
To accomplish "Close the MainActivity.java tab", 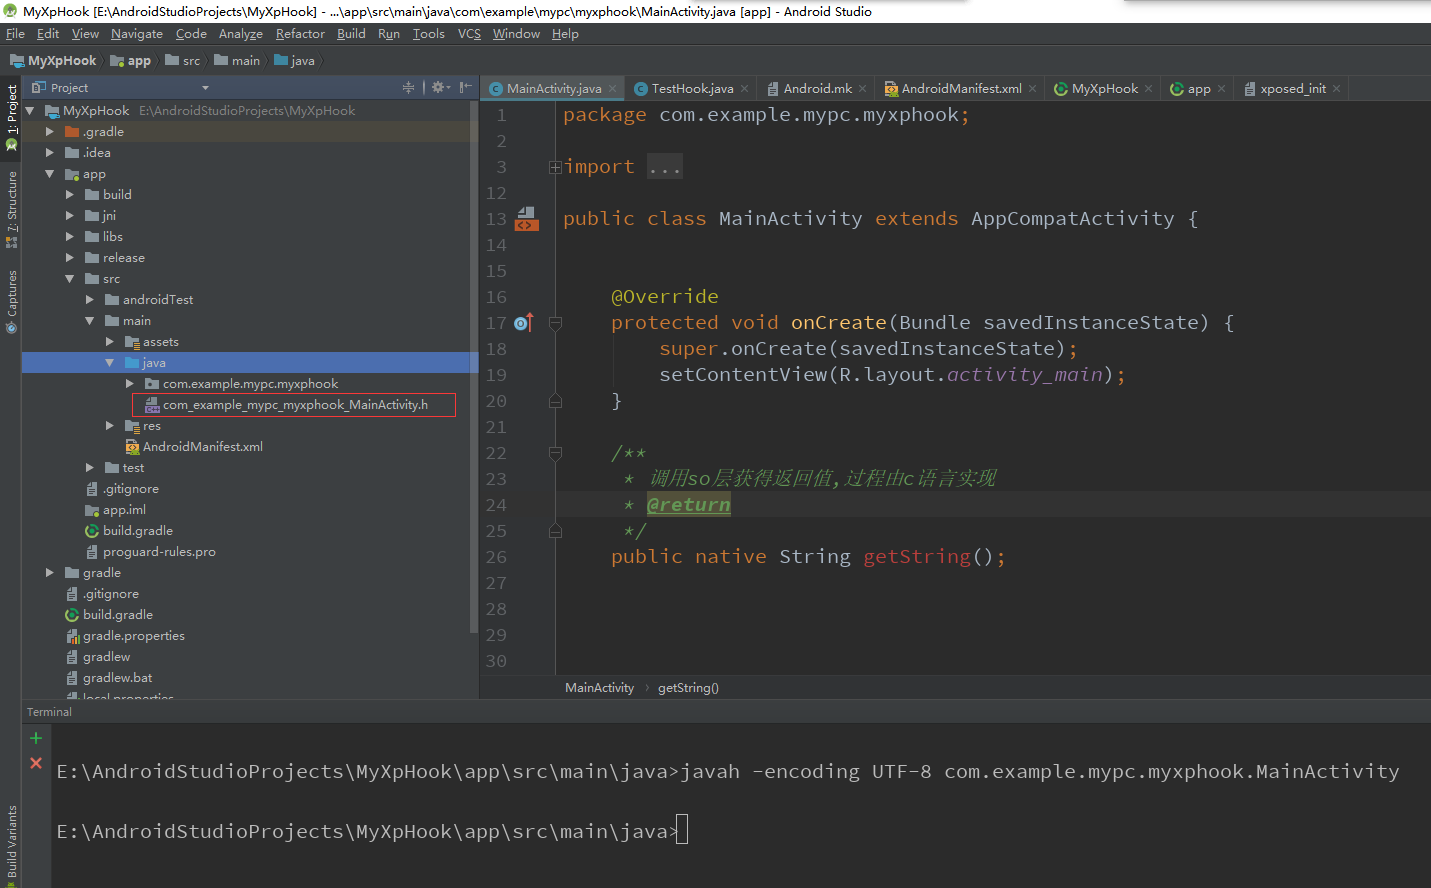I will (x=613, y=89).
